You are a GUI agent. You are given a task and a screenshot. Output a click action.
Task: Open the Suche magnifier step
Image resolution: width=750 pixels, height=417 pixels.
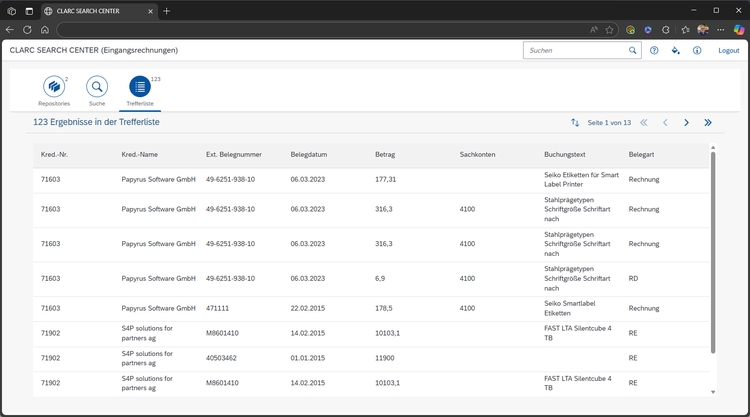(97, 87)
